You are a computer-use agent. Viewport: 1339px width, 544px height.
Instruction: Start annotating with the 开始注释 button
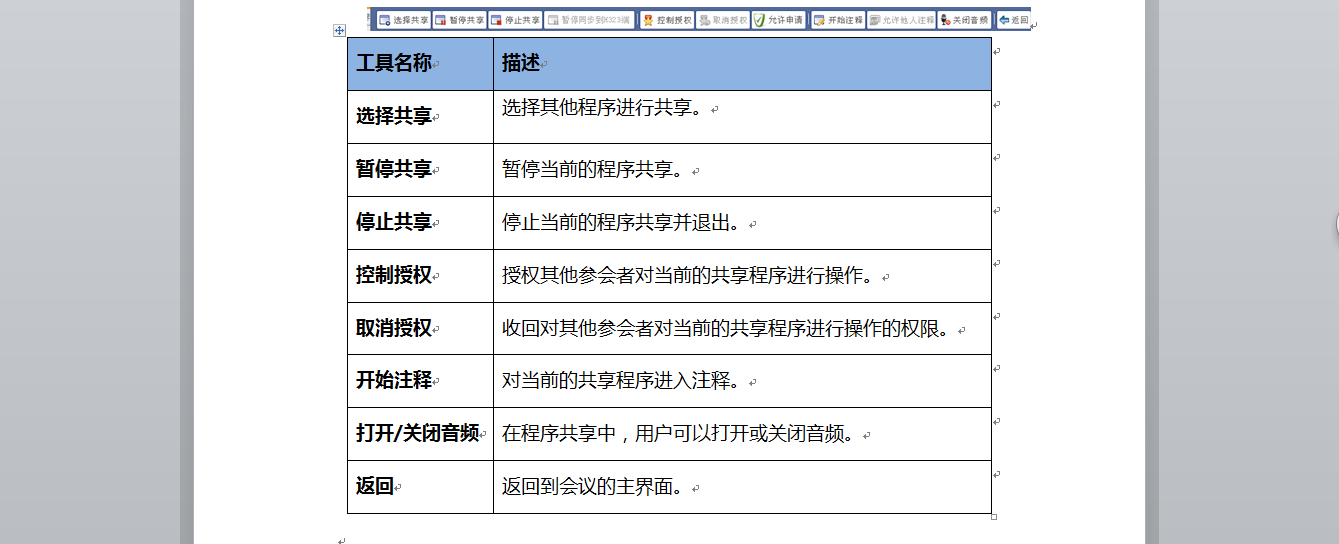[837, 20]
